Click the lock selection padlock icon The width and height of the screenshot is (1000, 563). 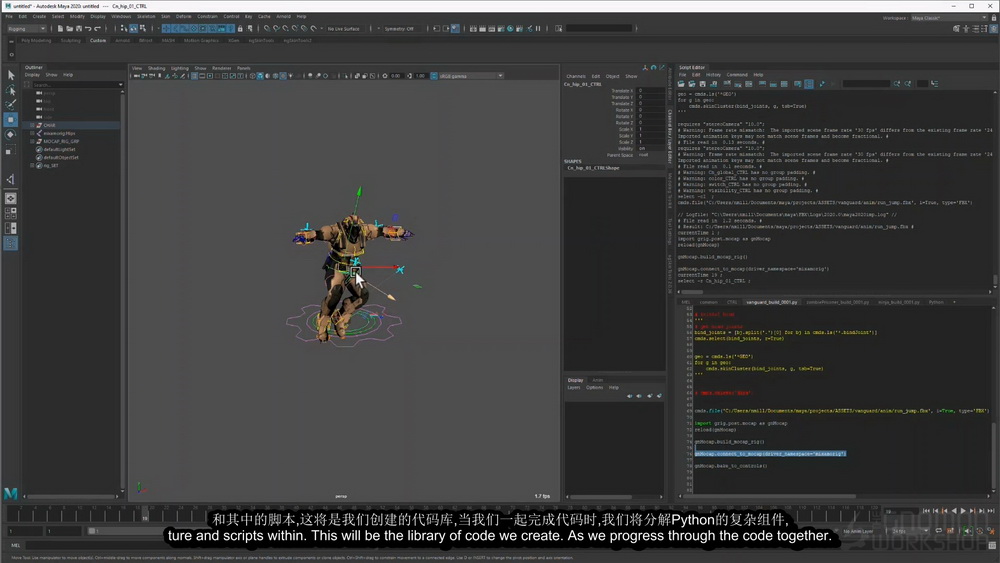(240, 29)
